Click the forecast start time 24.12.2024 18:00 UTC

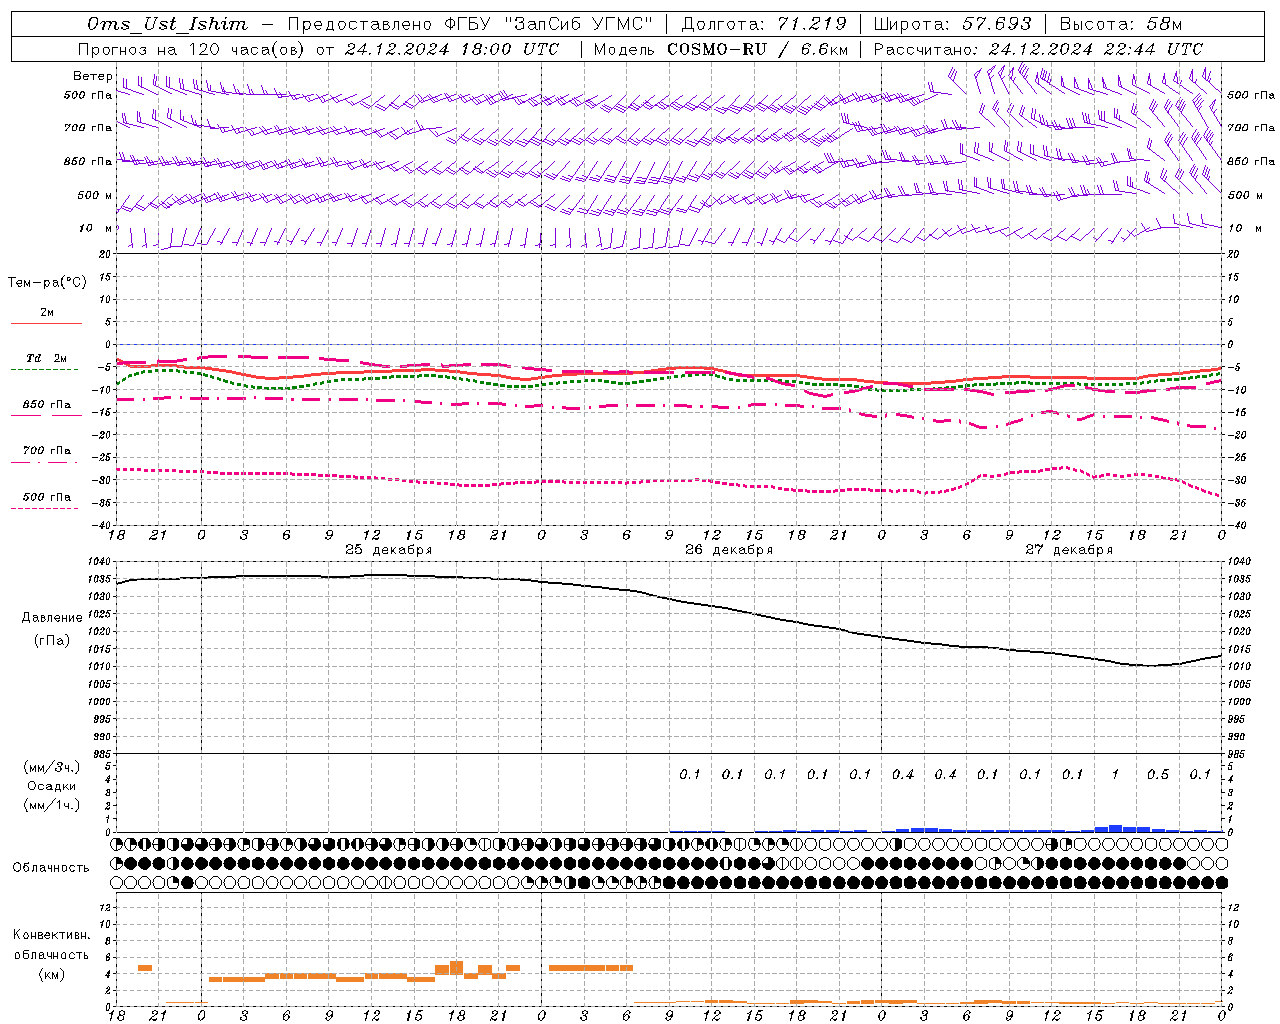[452, 49]
